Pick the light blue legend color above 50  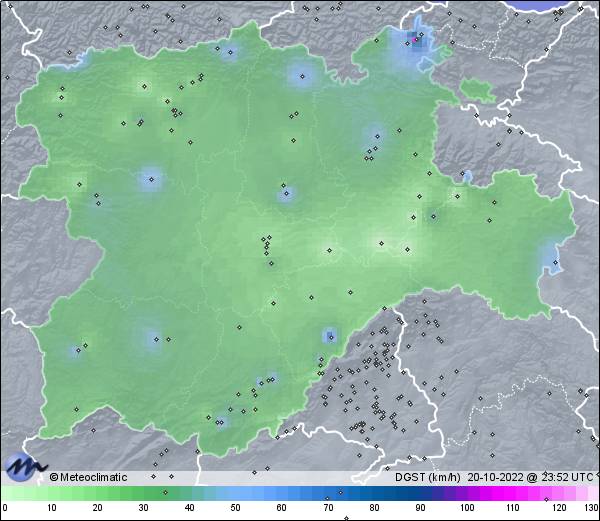(x=235, y=493)
